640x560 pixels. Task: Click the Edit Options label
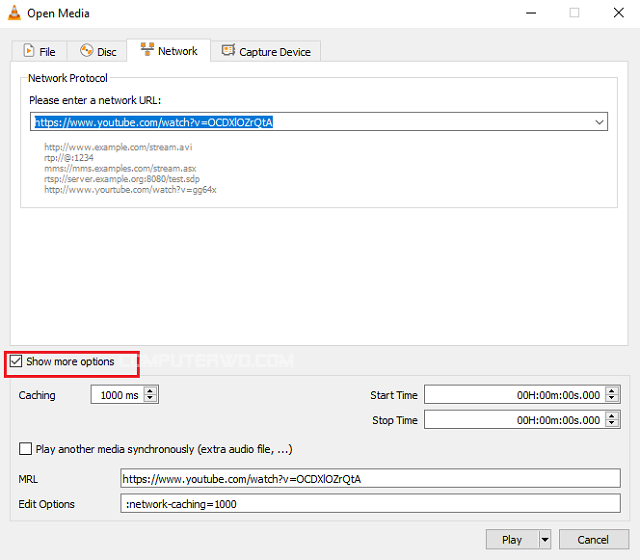[x=47, y=504]
